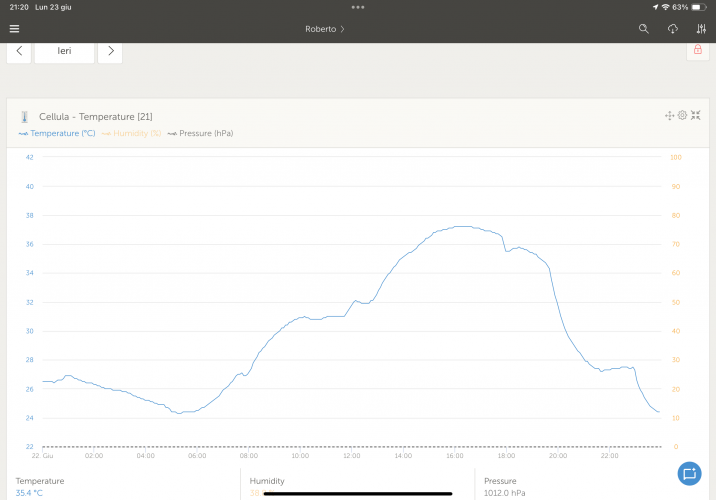716x500 pixels.
Task: Go to the previous day with left chevron
Action: (x=19, y=50)
